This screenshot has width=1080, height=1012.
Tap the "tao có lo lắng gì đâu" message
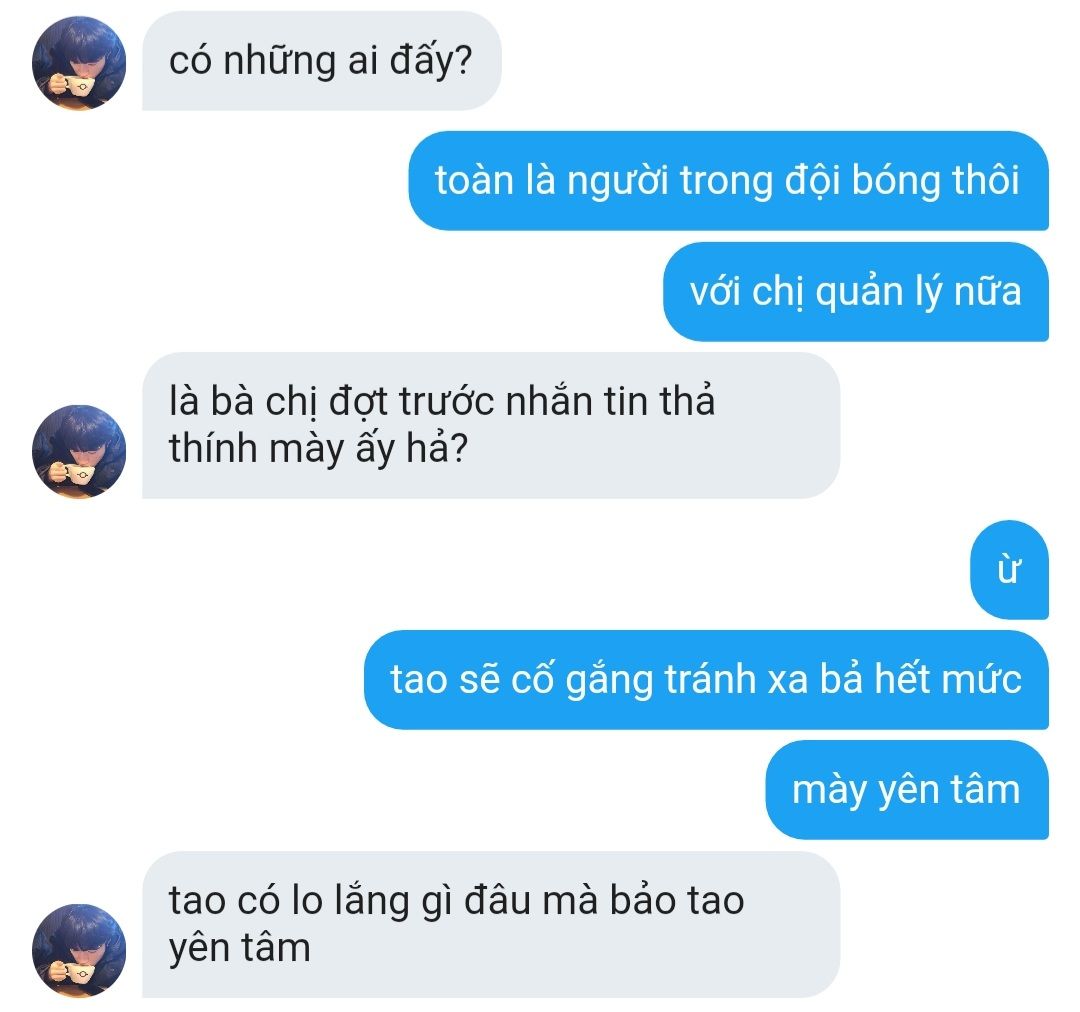tap(491, 925)
